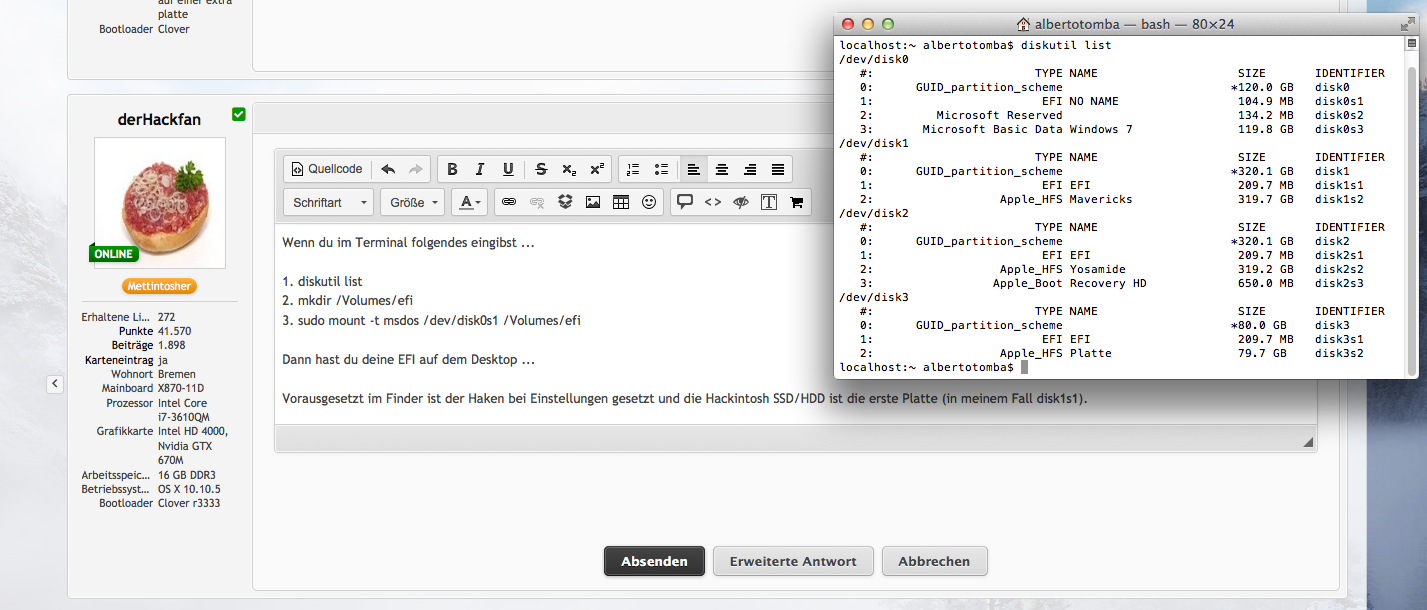1427x610 pixels.
Task: Click into the editor text area
Action: pyautogui.click(x=795, y=325)
